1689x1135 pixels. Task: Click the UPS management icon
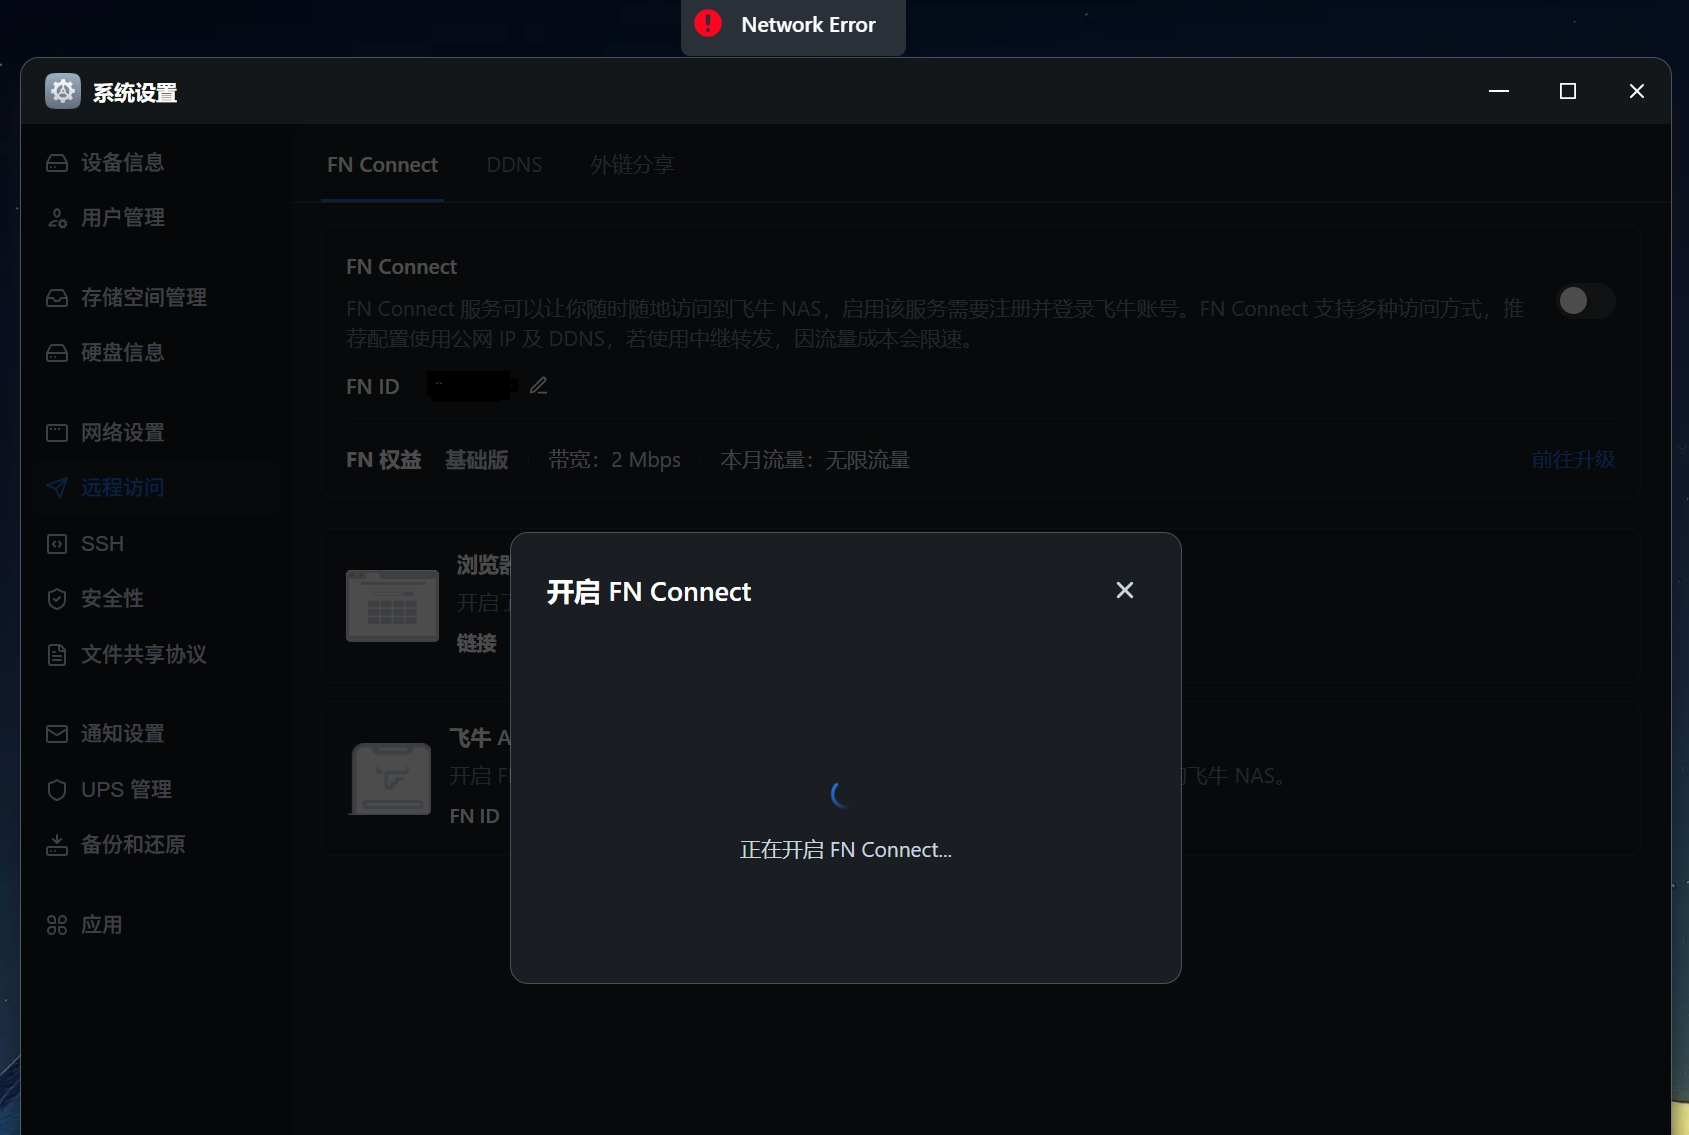coord(57,790)
